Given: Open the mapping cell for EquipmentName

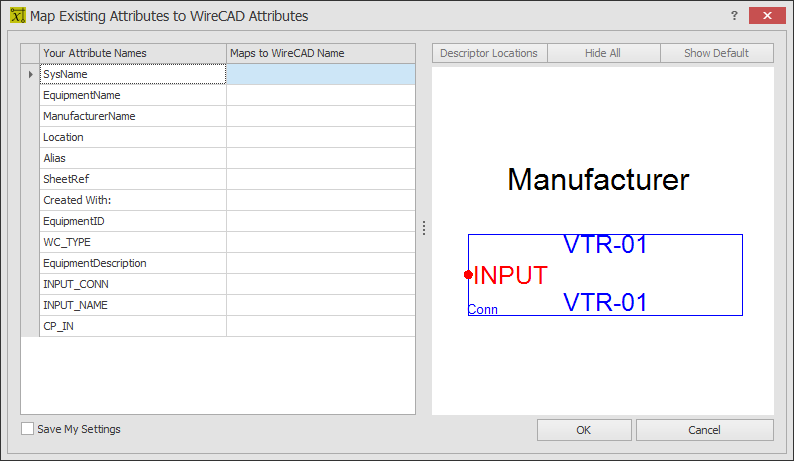Looking at the screenshot, I should 321,95.
